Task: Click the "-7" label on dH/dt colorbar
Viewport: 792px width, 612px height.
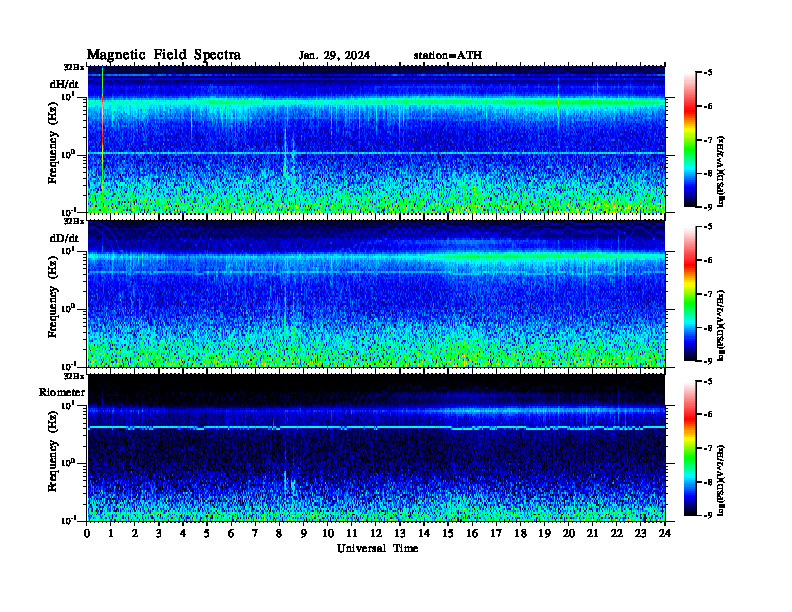Action: click(x=708, y=140)
